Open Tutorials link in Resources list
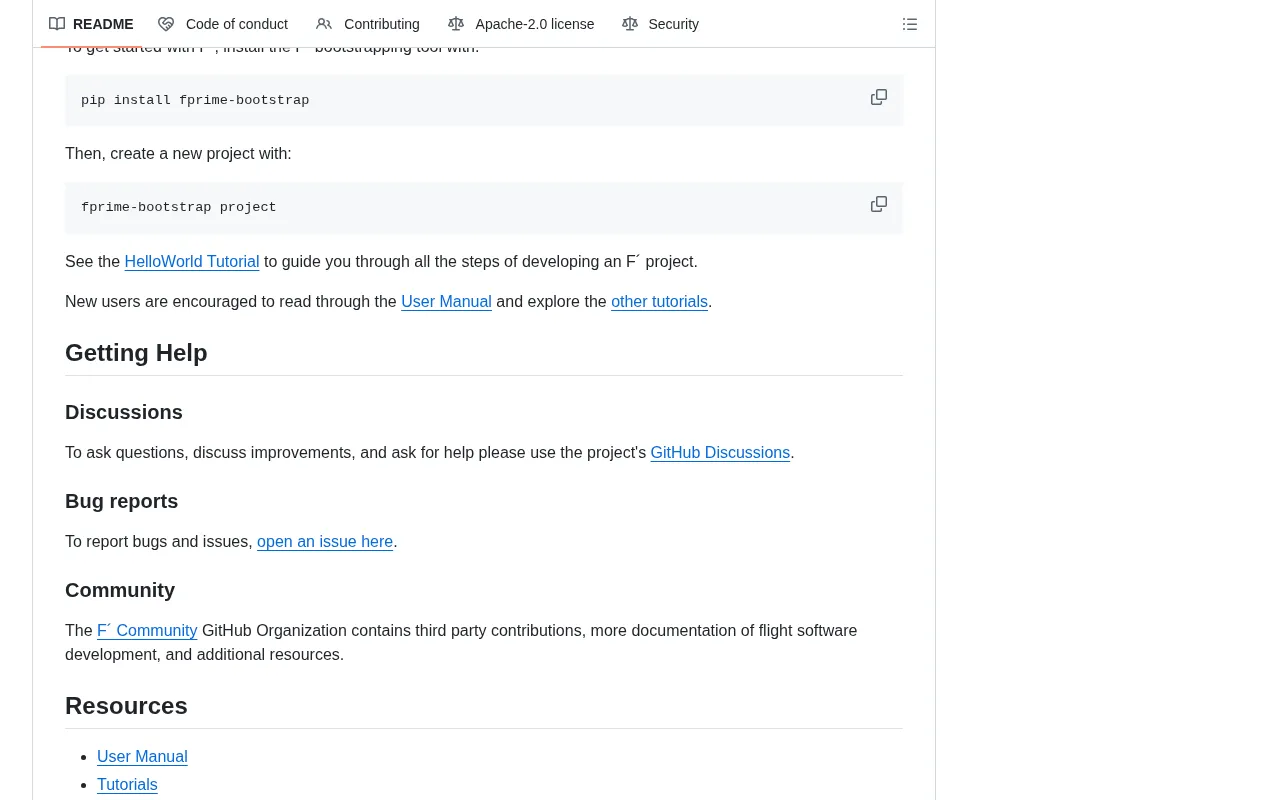The height and width of the screenshot is (800, 1280). point(127,785)
